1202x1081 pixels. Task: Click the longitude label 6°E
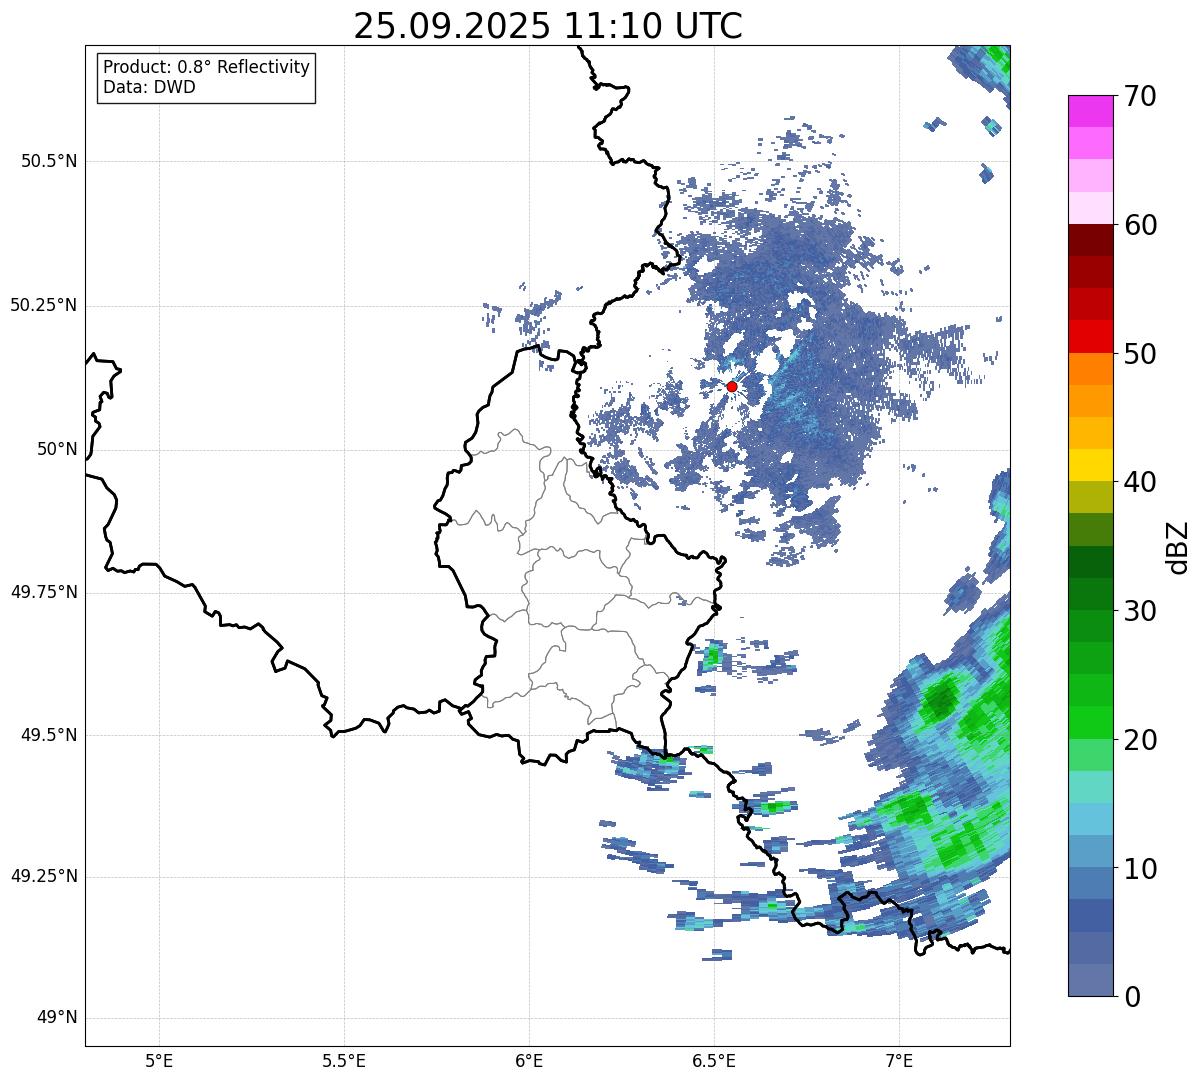pos(529,1060)
